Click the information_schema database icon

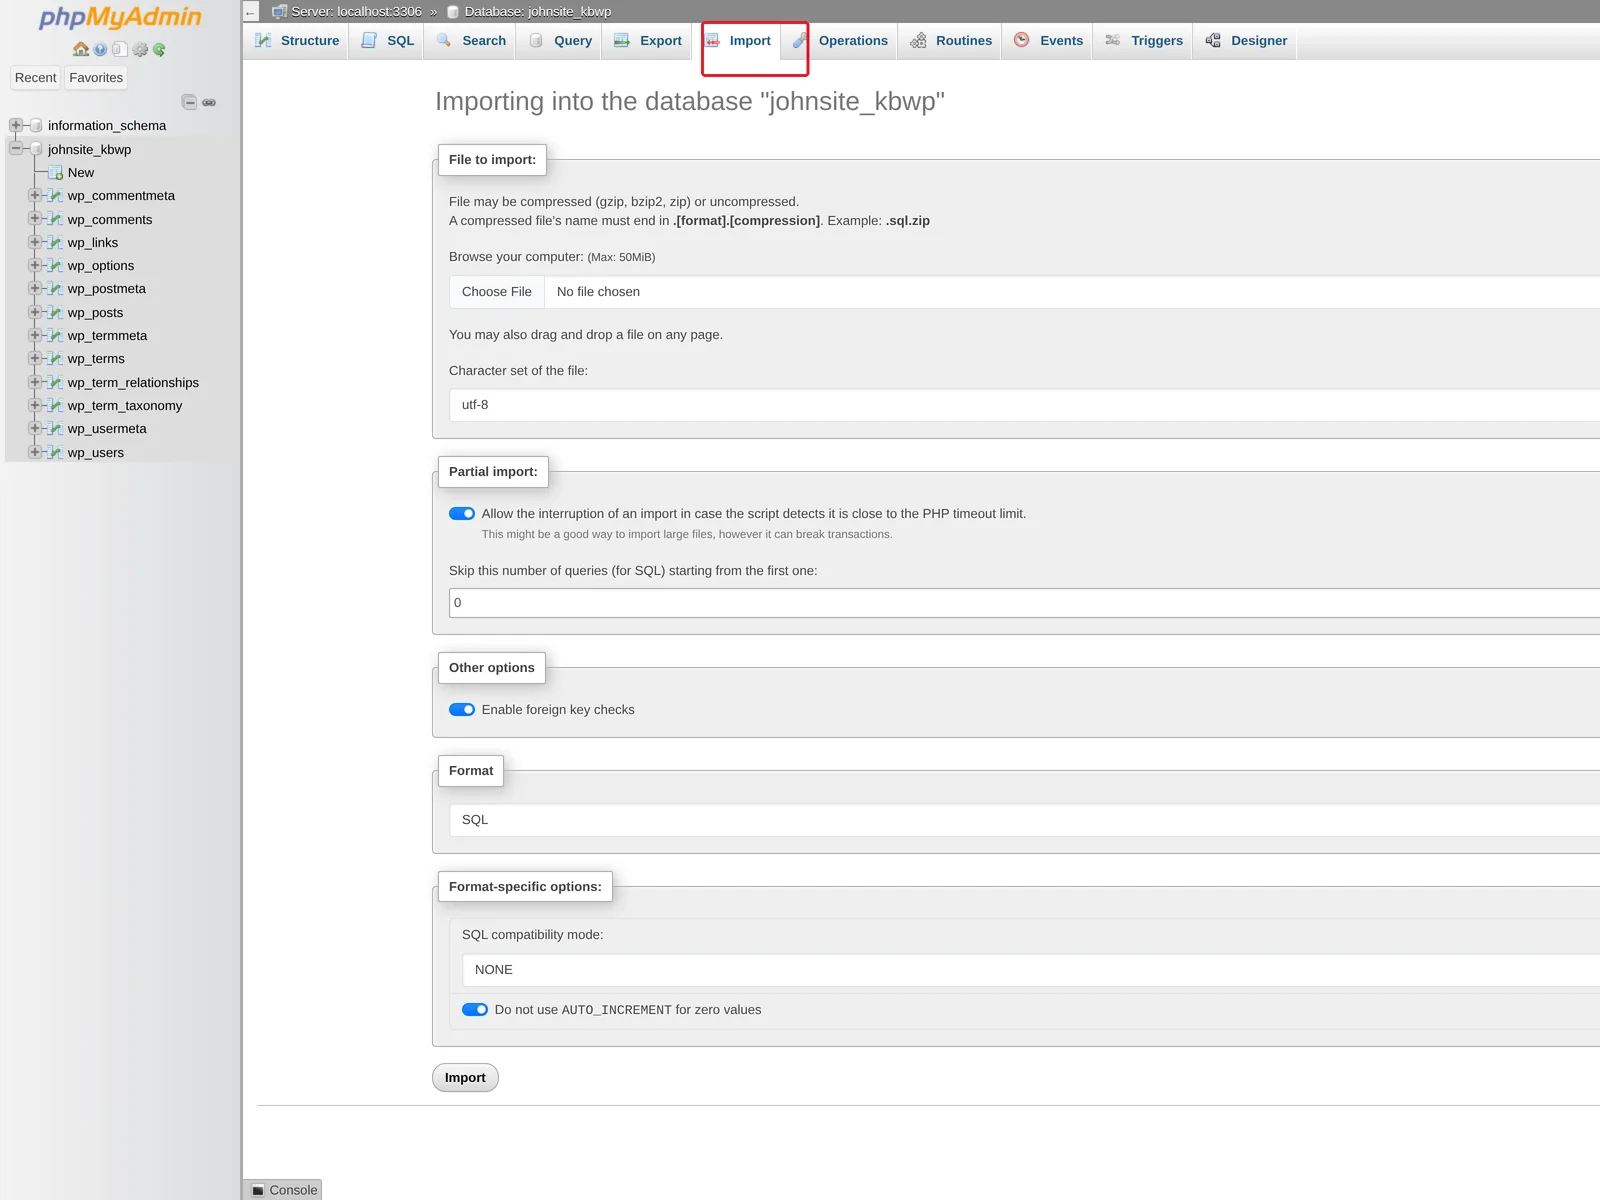pyautogui.click(x=36, y=125)
